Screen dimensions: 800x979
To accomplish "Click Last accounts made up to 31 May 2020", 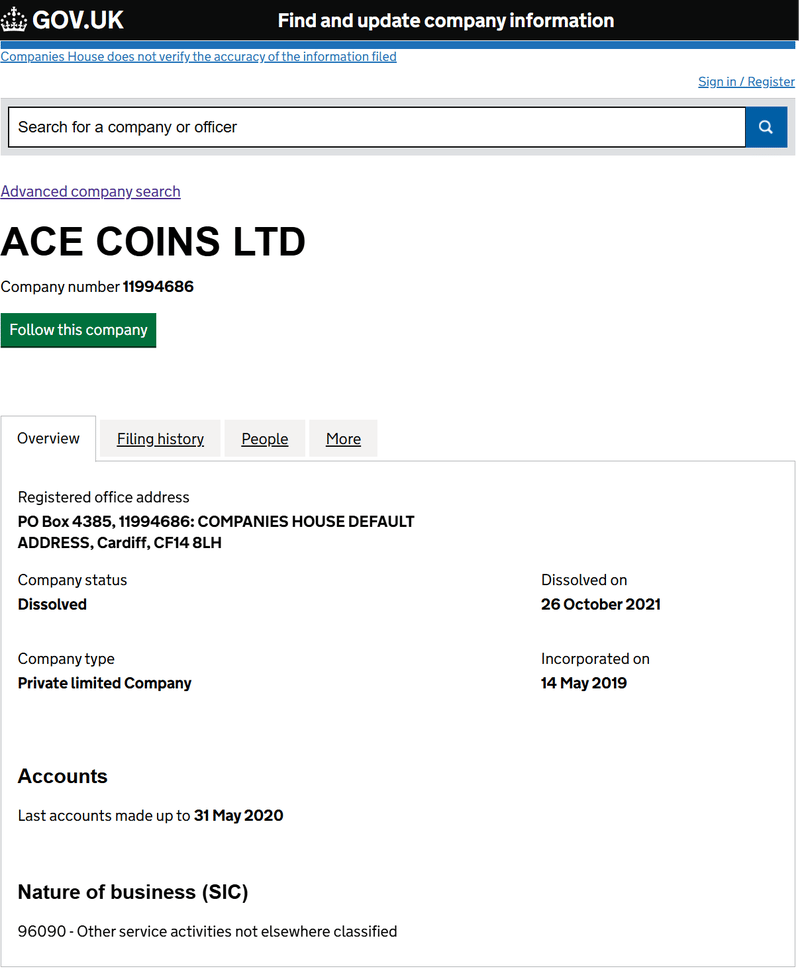I will tap(151, 816).
